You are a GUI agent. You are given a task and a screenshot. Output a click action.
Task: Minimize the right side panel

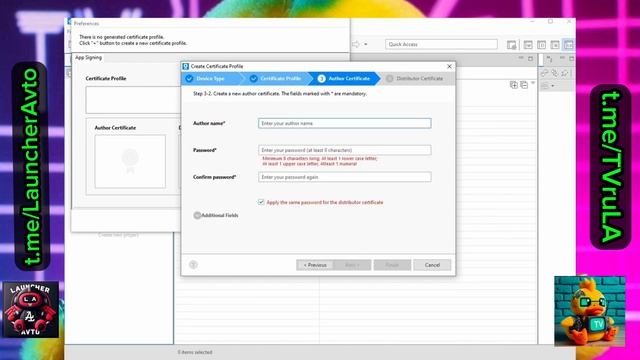click(562, 58)
